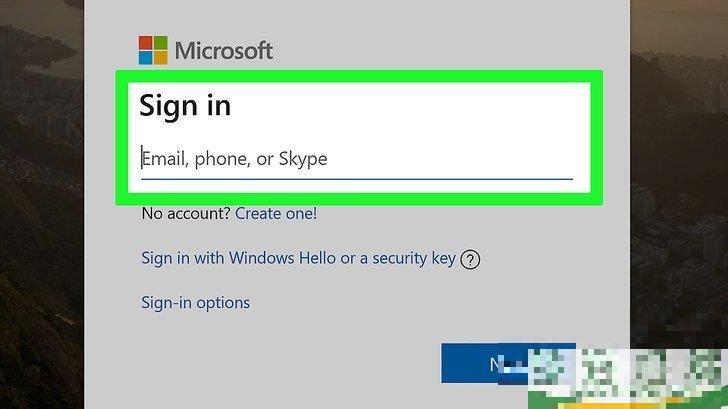Viewport: 728px width, 409px height.
Task: Click the green highlight border around Sign in
Action: pyautogui.click(x=360, y=76)
